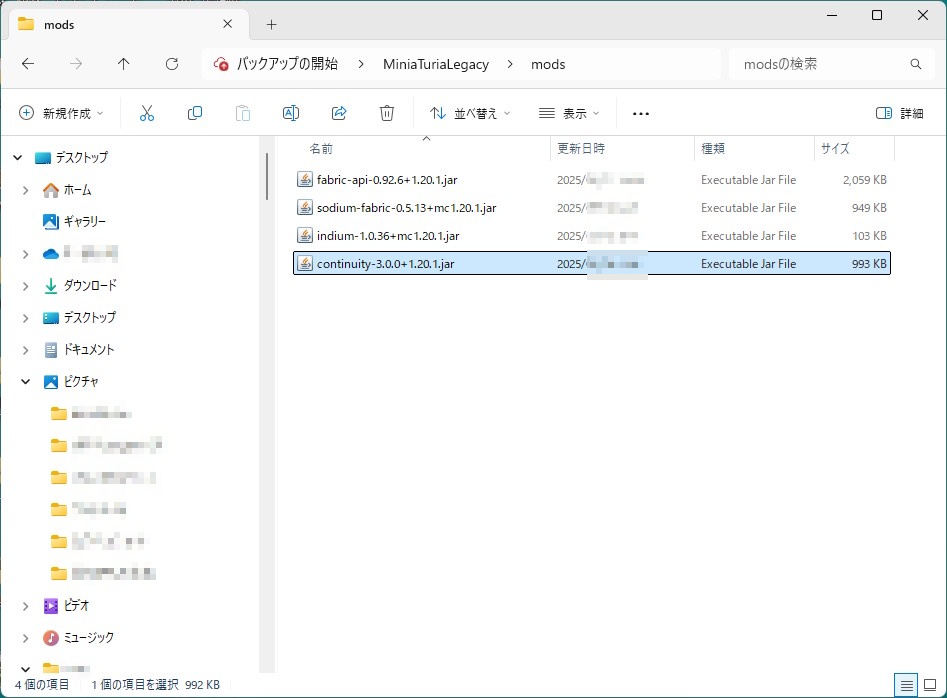This screenshot has height=698, width=947.
Task: Expand the ドキュメント tree node
Action: coord(25,350)
